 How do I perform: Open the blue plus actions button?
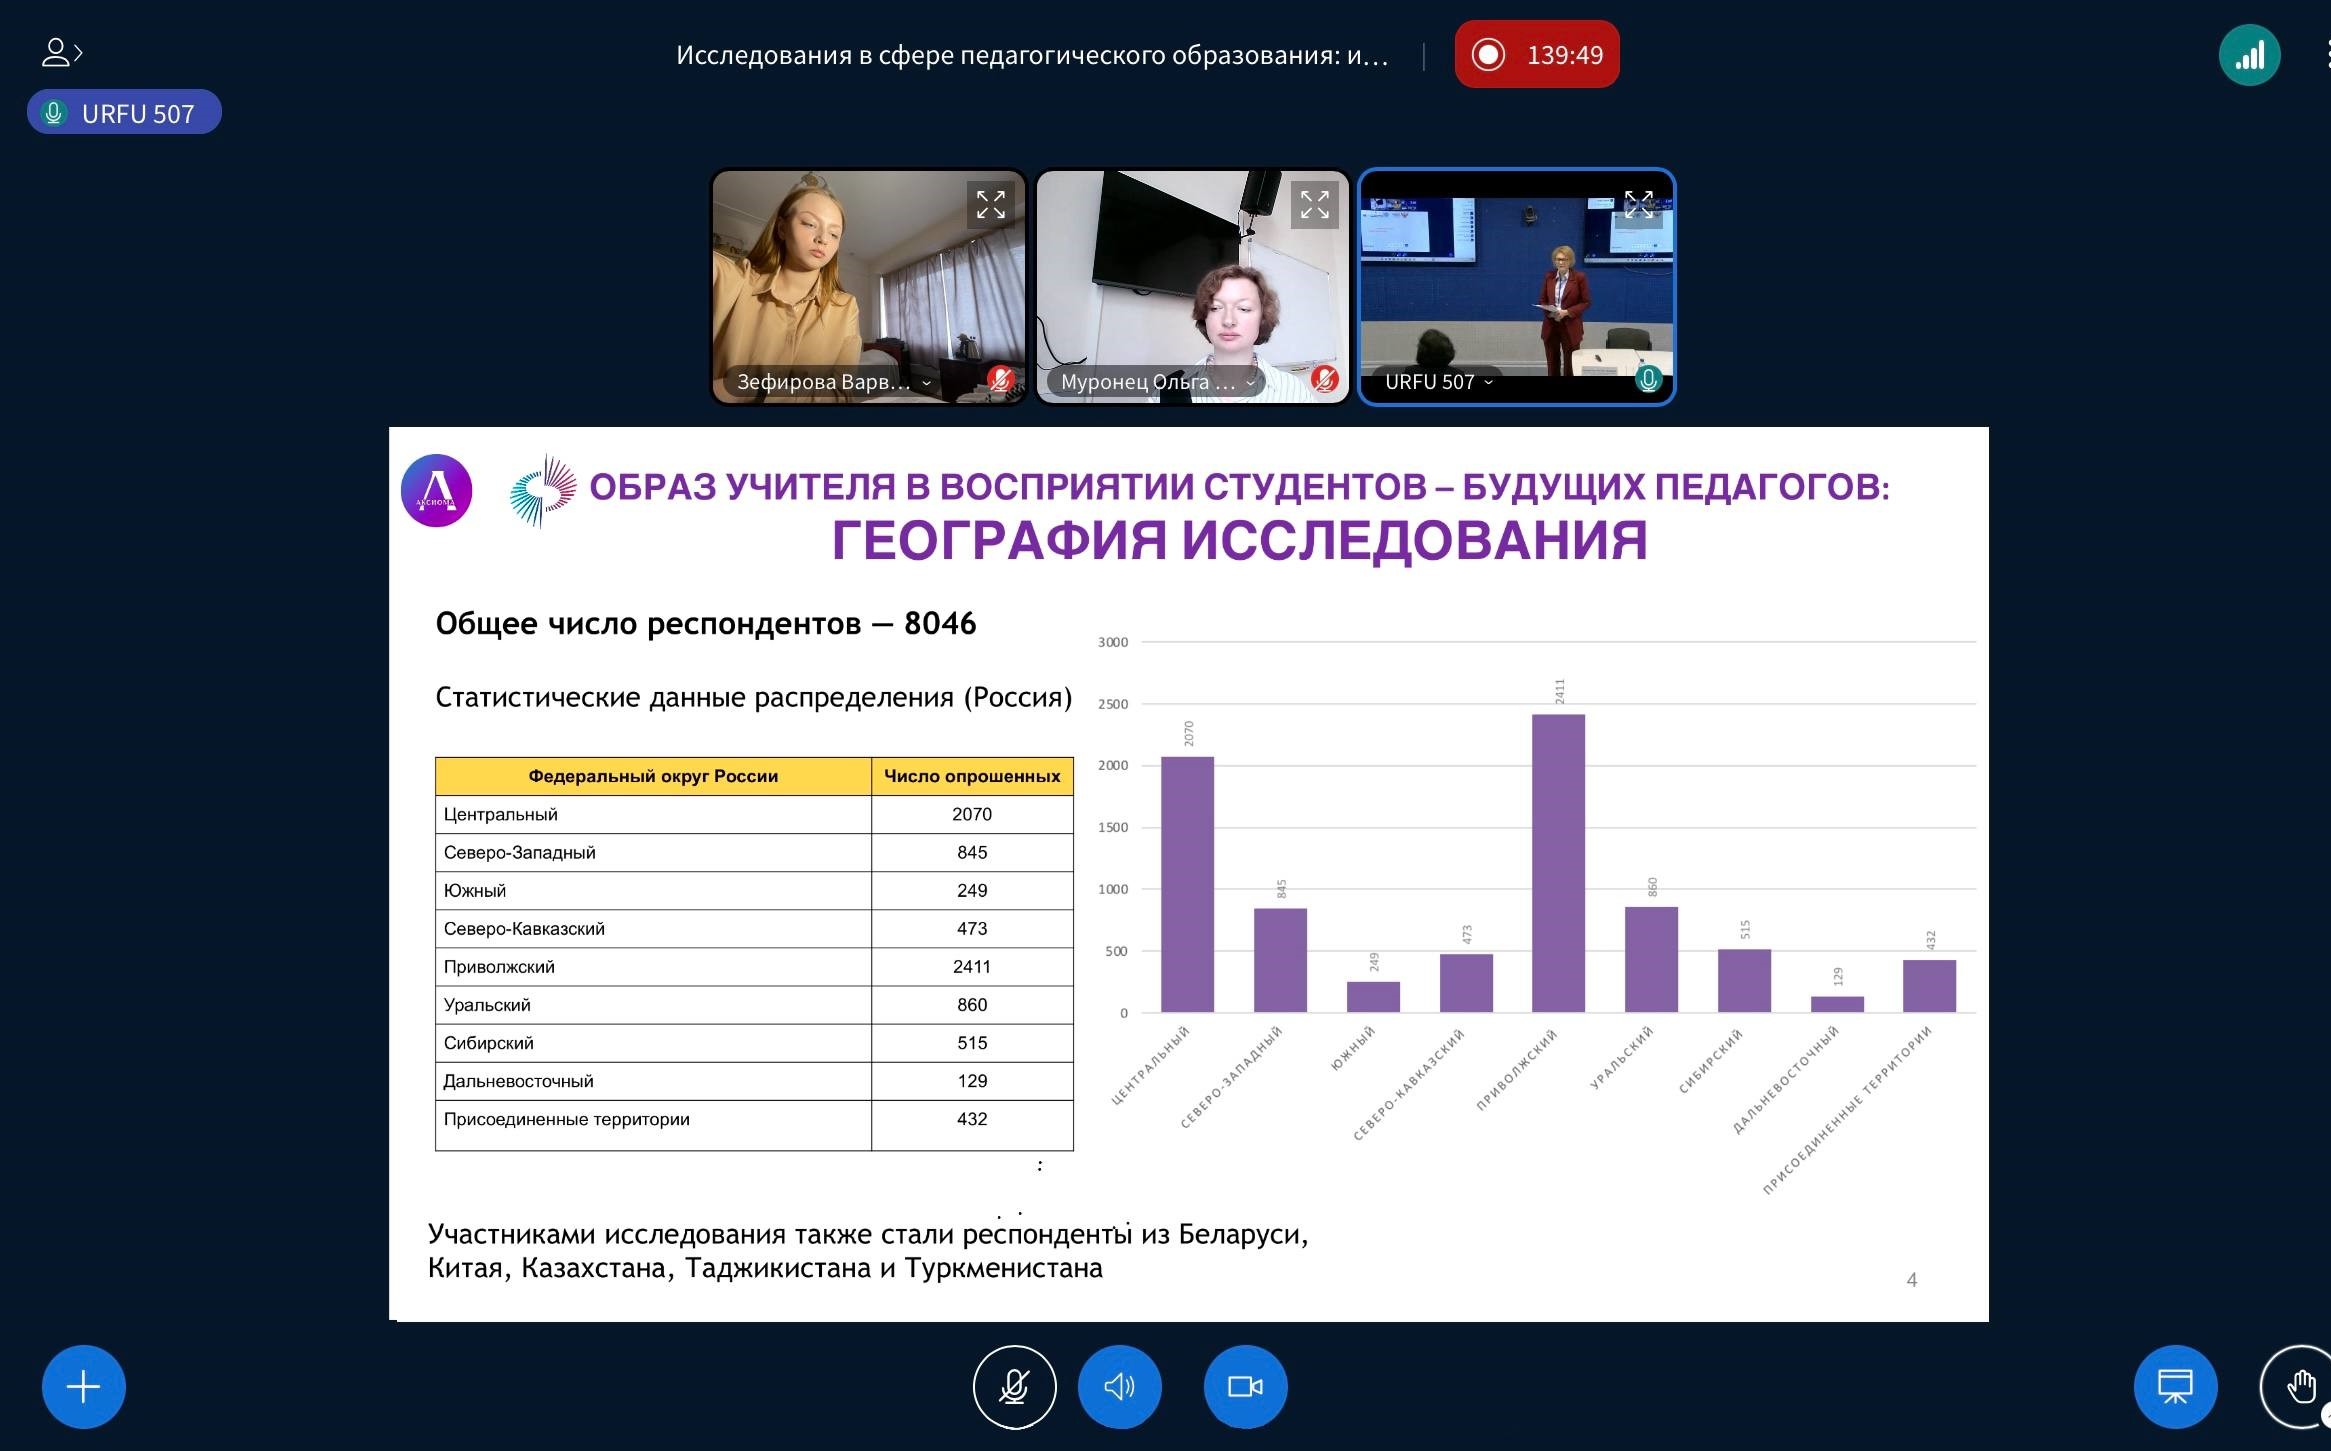[x=83, y=1386]
